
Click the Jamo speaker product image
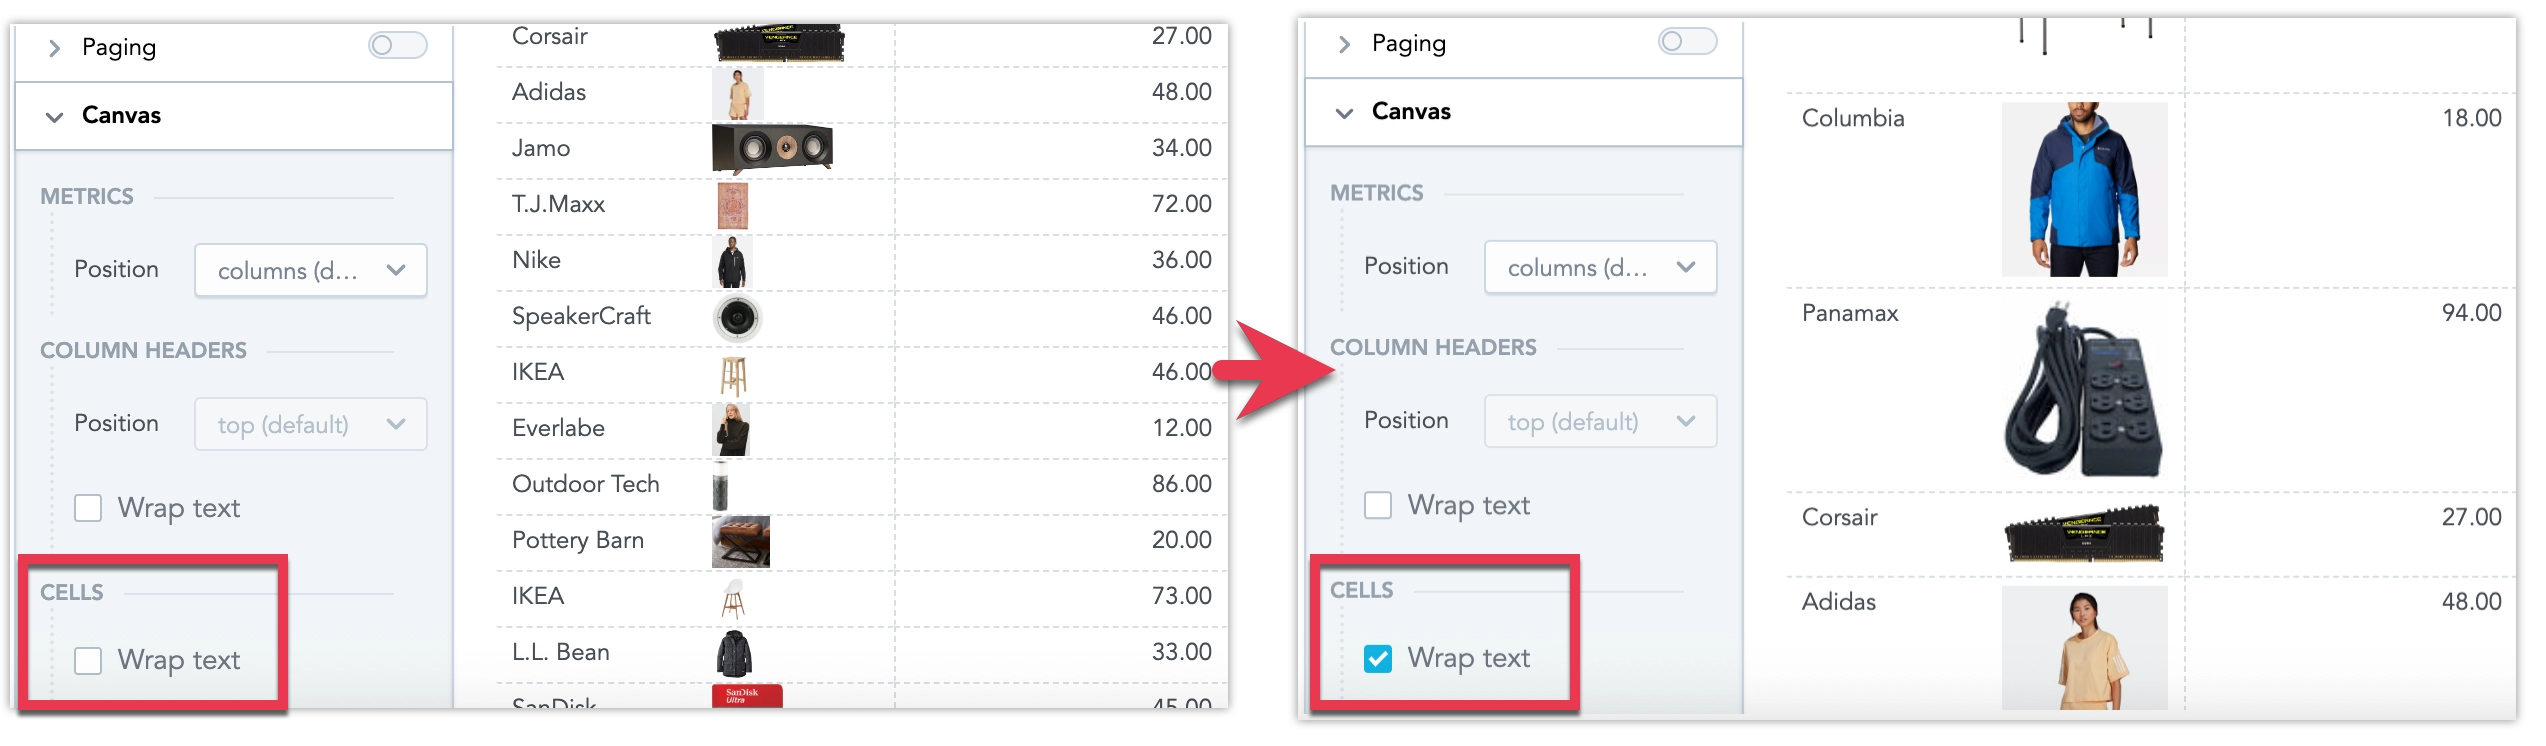tap(772, 149)
